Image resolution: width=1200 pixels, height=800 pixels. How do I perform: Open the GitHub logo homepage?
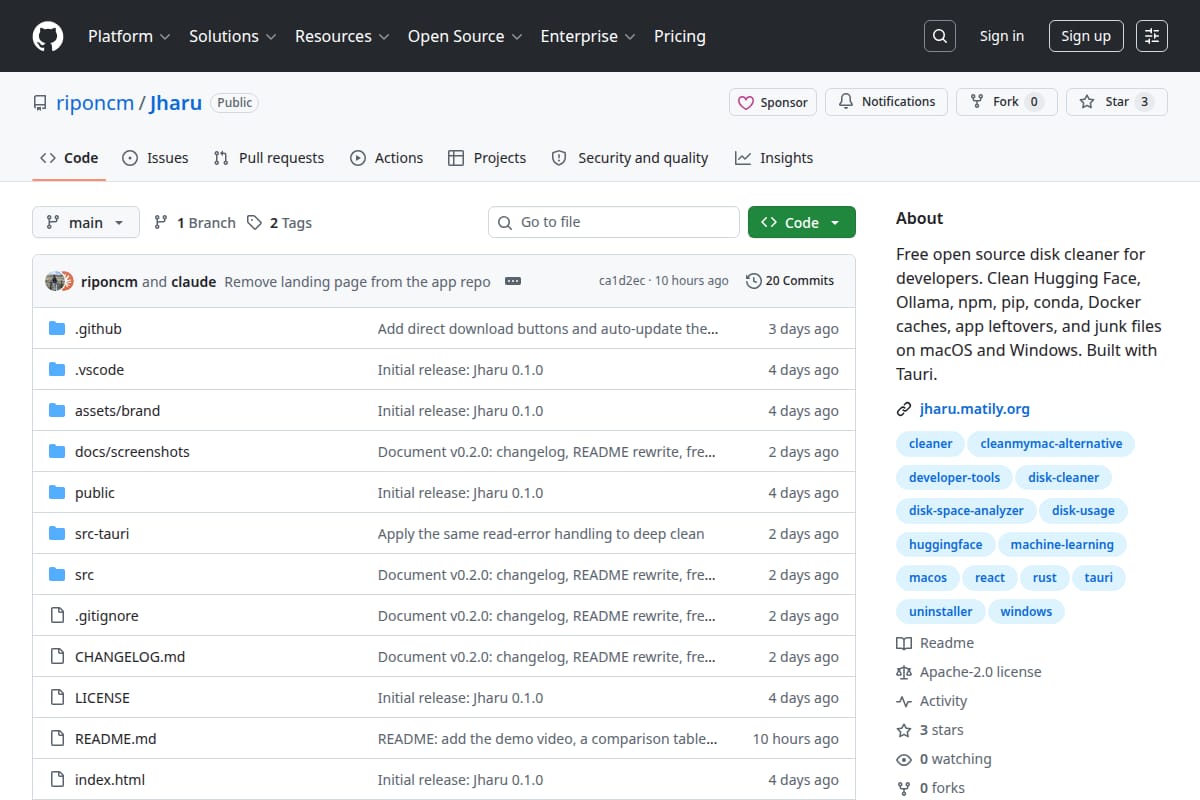click(48, 36)
